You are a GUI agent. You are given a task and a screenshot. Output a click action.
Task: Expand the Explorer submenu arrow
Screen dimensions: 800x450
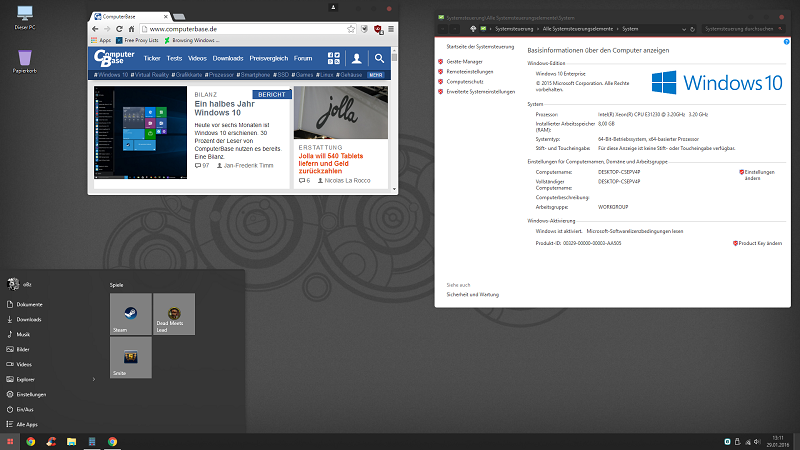[94, 380]
